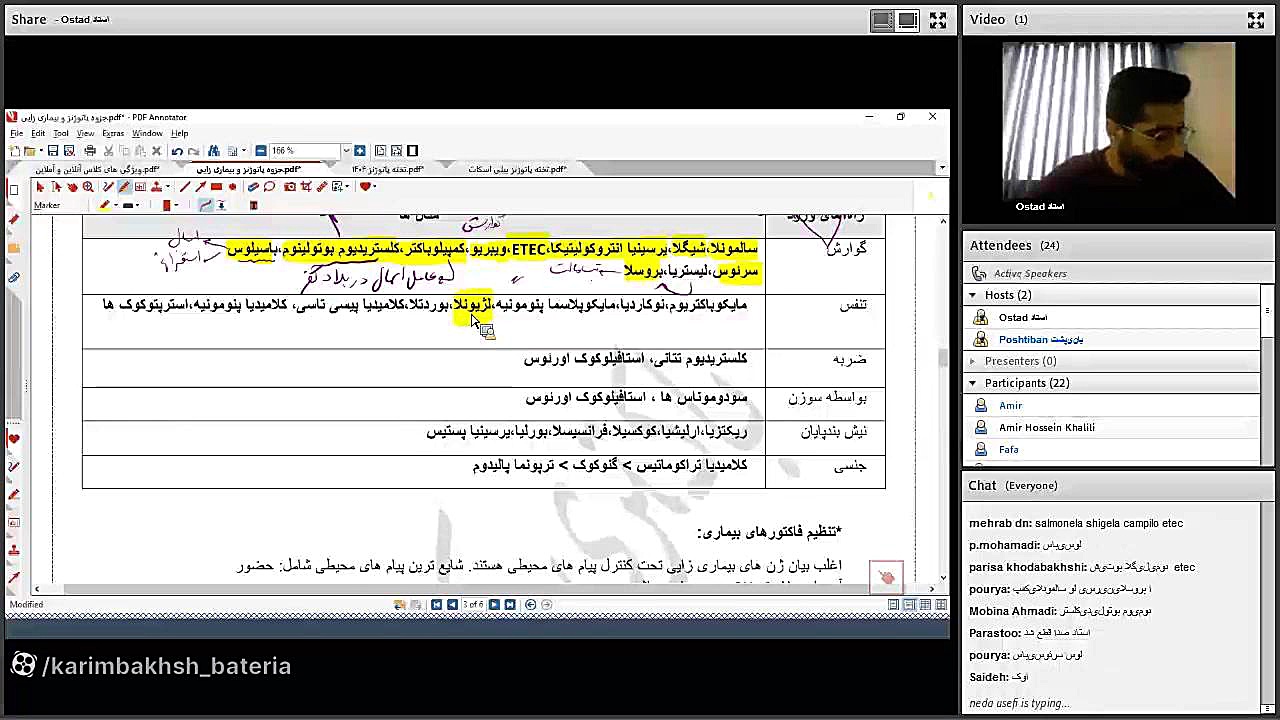
Task: Open the Find dialog with the binoculars icon
Action: (214, 150)
